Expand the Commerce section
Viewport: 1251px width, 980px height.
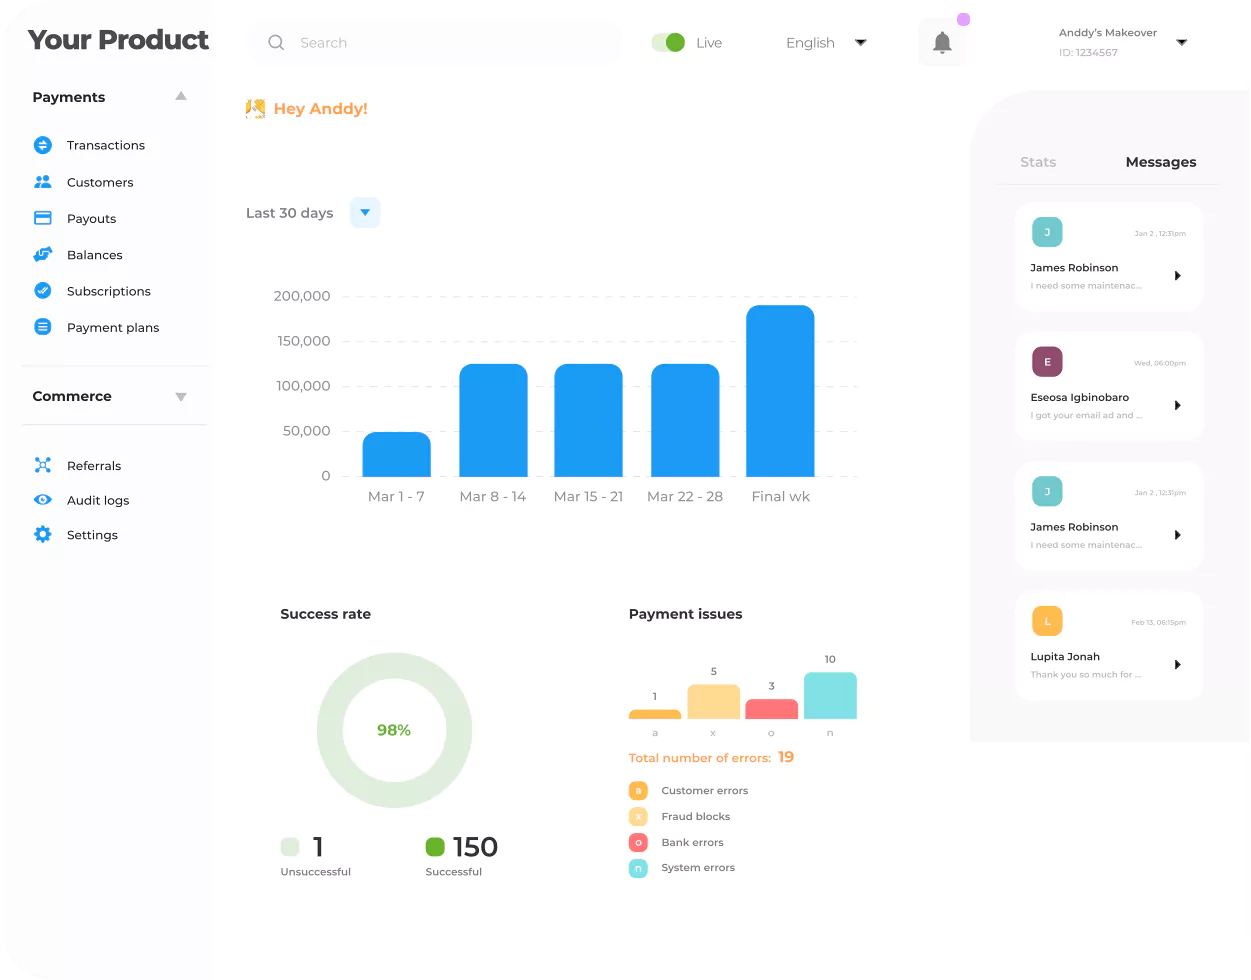click(181, 397)
